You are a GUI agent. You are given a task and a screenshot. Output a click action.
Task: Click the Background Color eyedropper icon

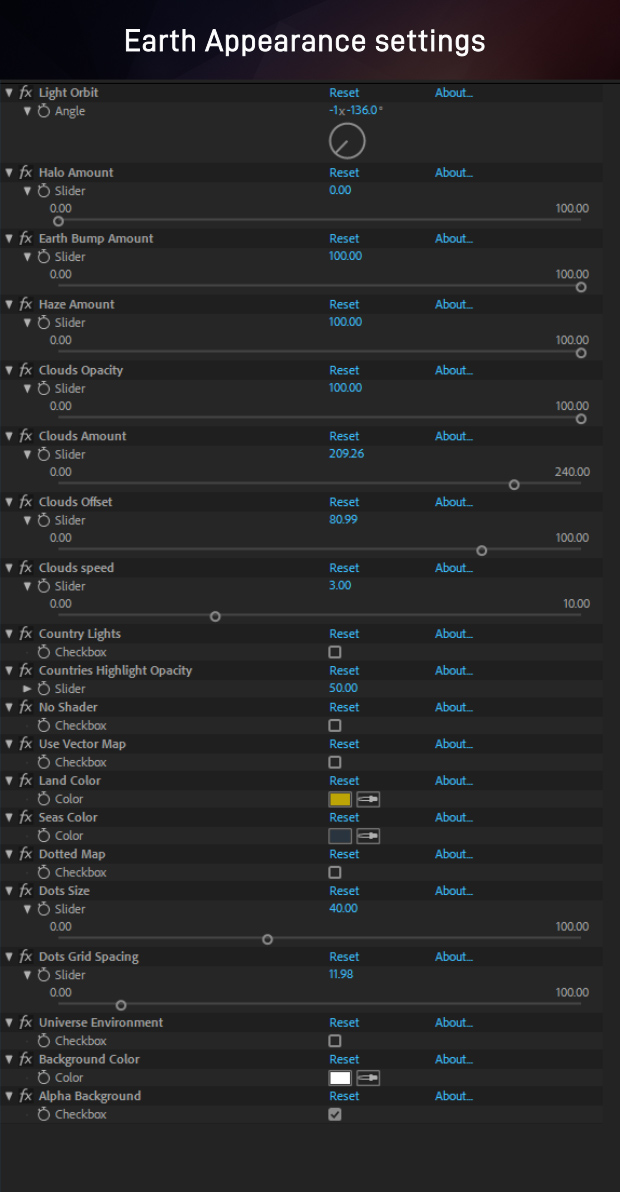[369, 1077]
